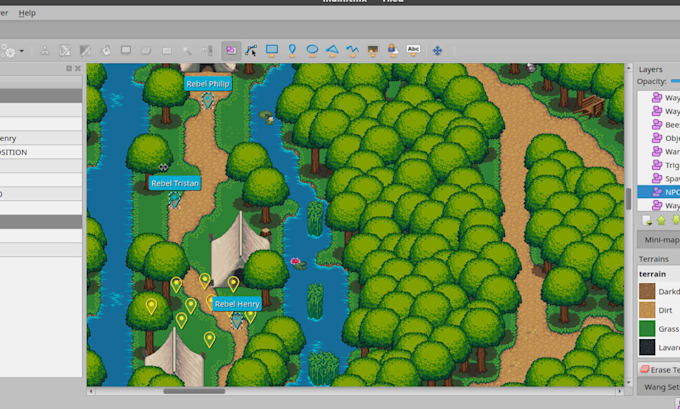Select the Insert Tile tool

(x=373, y=51)
